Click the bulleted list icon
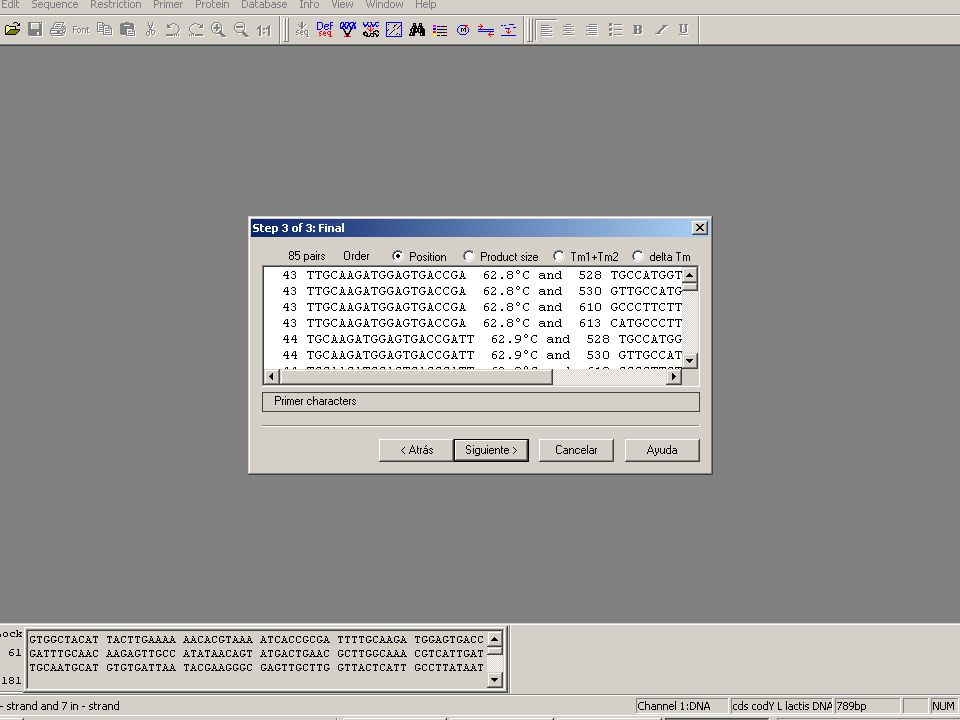The width and height of the screenshot is (960, 720). point(615,29)
